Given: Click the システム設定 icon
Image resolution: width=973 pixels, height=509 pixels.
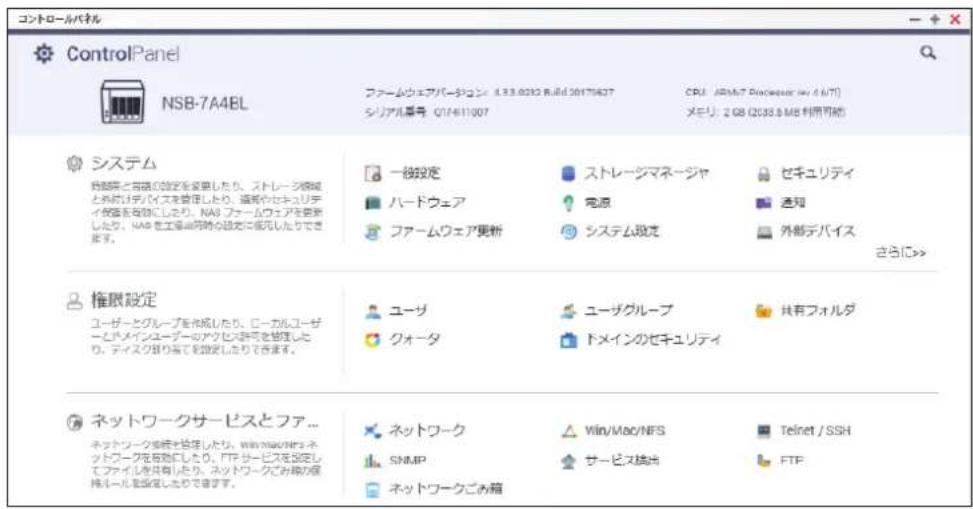Looking at the screenshot, I should [568, 232].
